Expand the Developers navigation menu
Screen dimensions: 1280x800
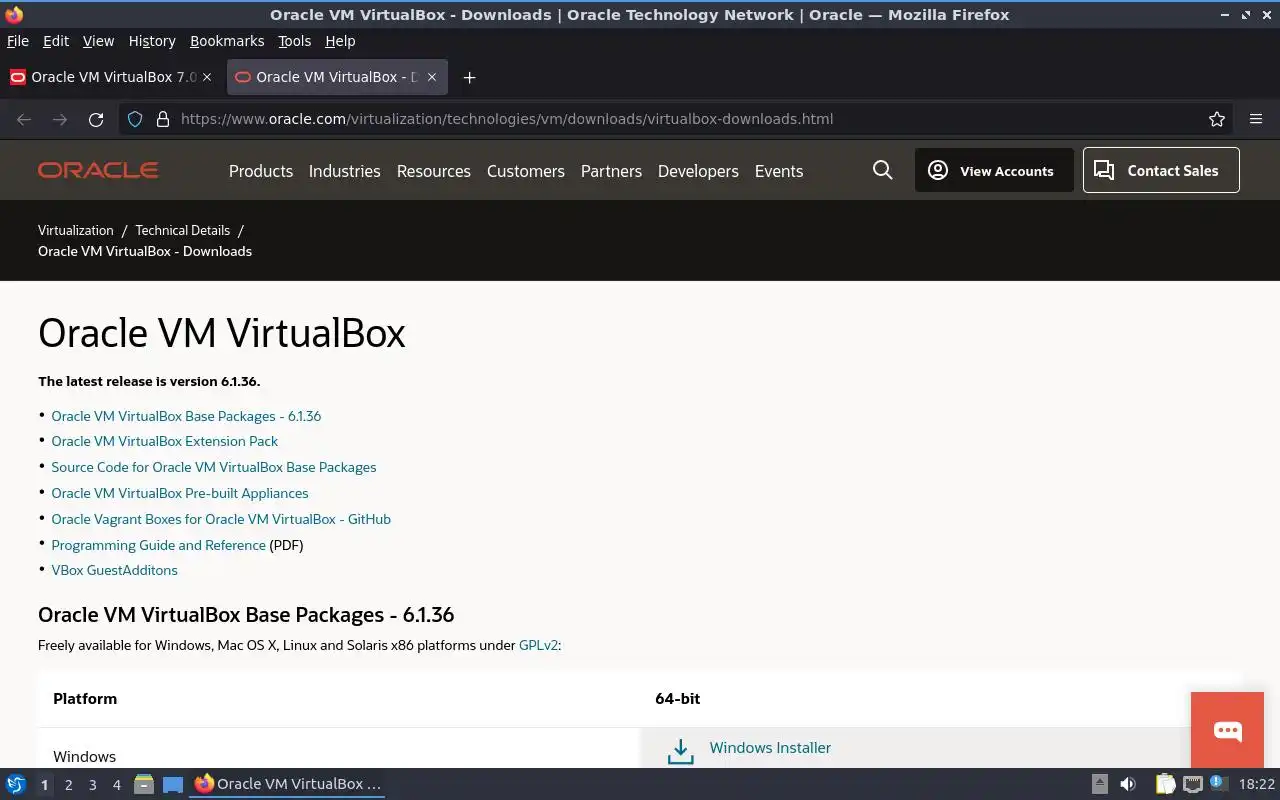[698, 171]
